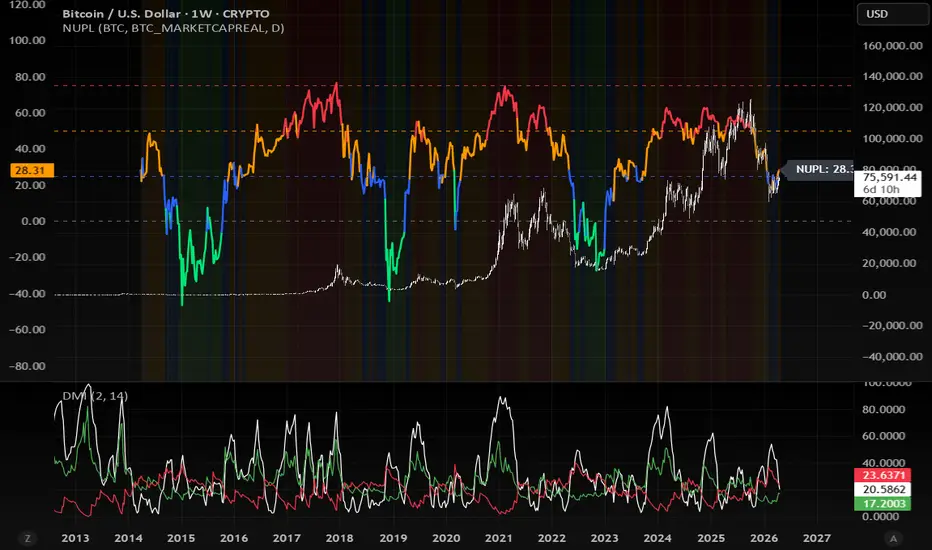932x550 pixels.
Task: Click −40.00 on the left NUPL scale
Action: pos(27,294)
